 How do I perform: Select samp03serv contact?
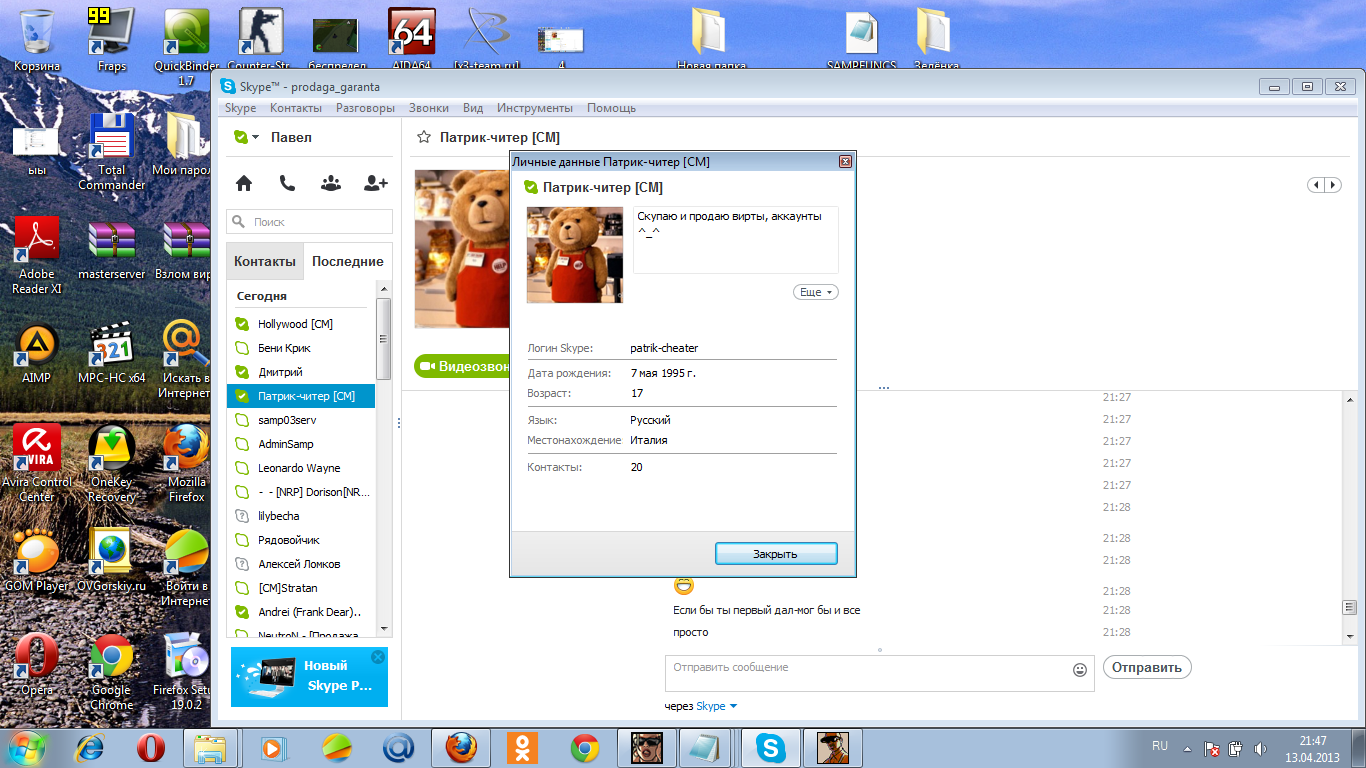301,420
